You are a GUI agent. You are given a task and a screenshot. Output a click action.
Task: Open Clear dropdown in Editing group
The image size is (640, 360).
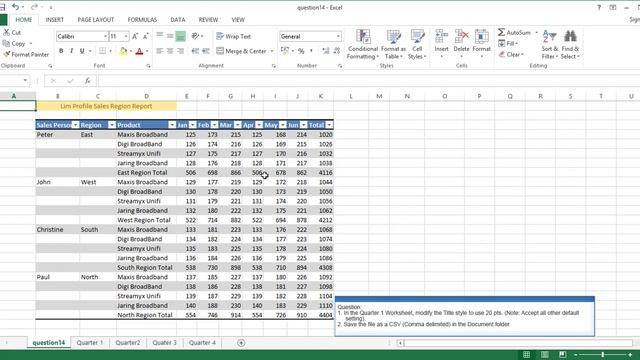click(511, 54)
